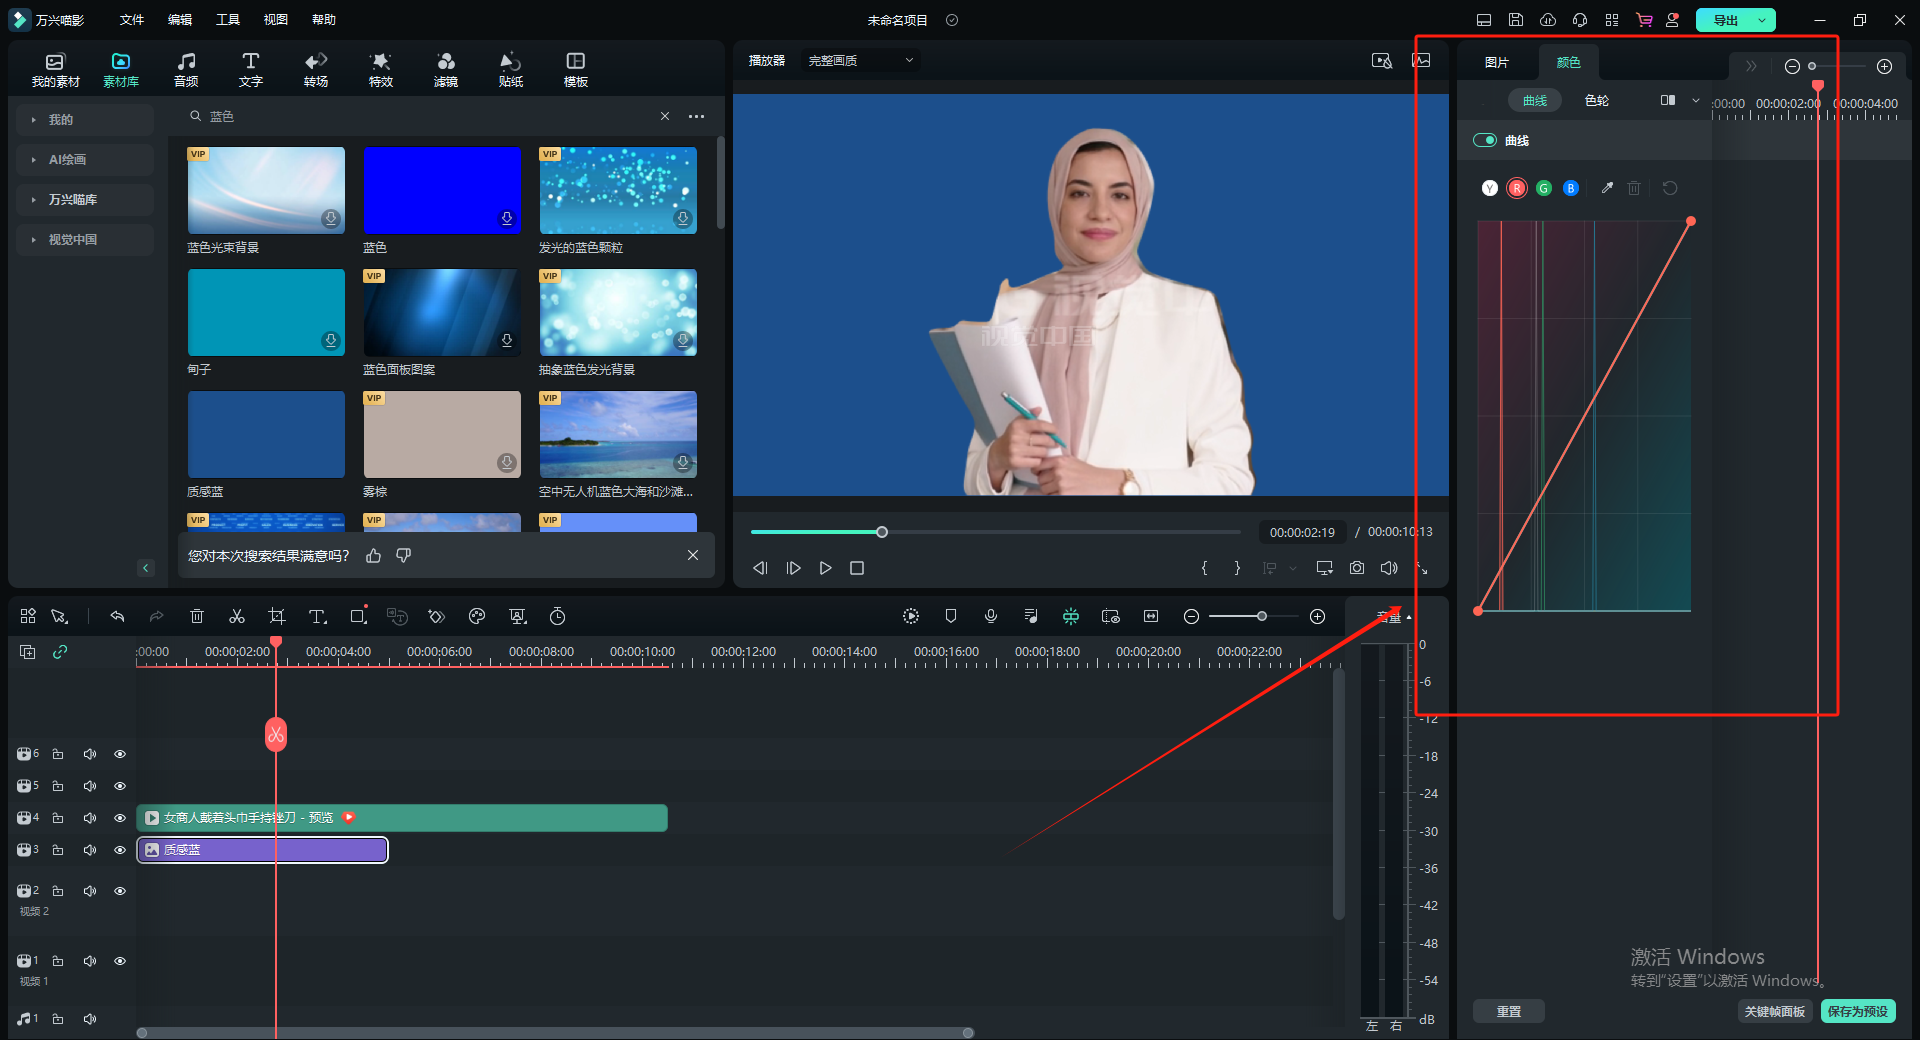The width and height of the screenshot is (1920, 1040).
Task: Open the 文件 menu
Action: tap(132, 20)
